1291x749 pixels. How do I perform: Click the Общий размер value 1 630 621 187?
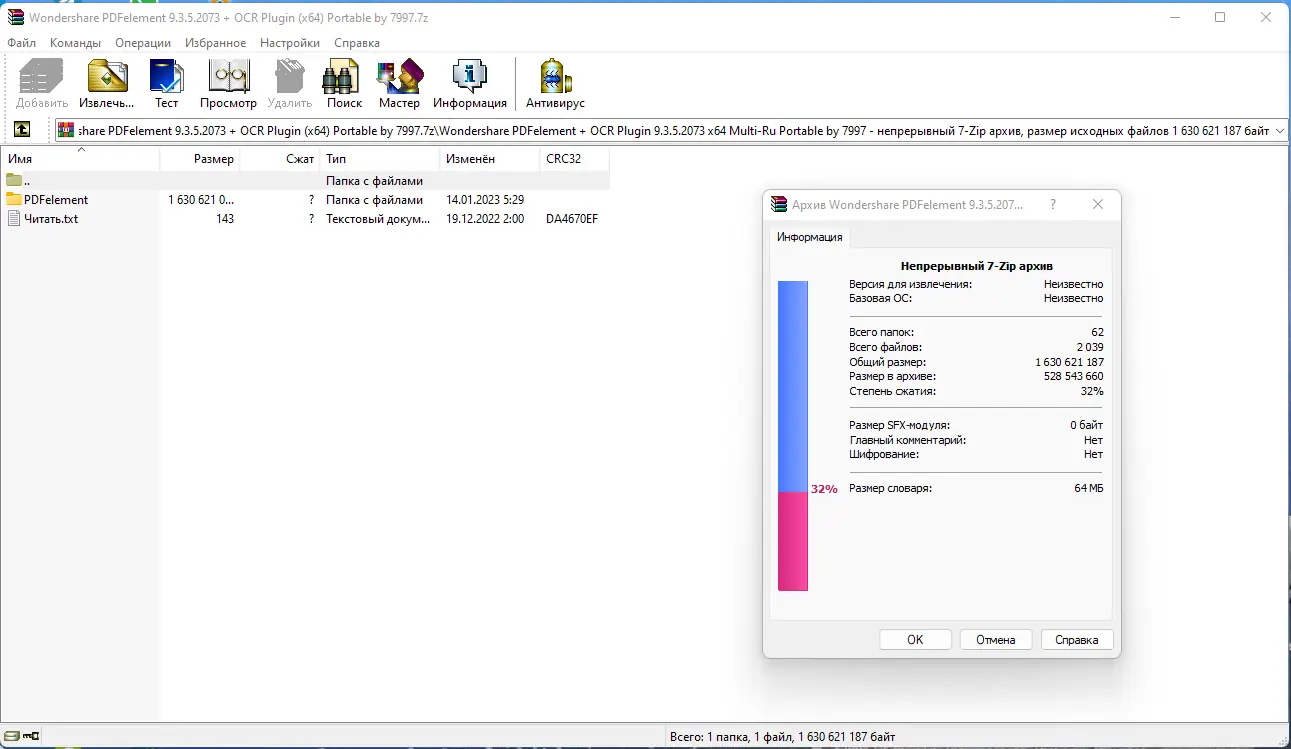click(x=1069, y=362)
